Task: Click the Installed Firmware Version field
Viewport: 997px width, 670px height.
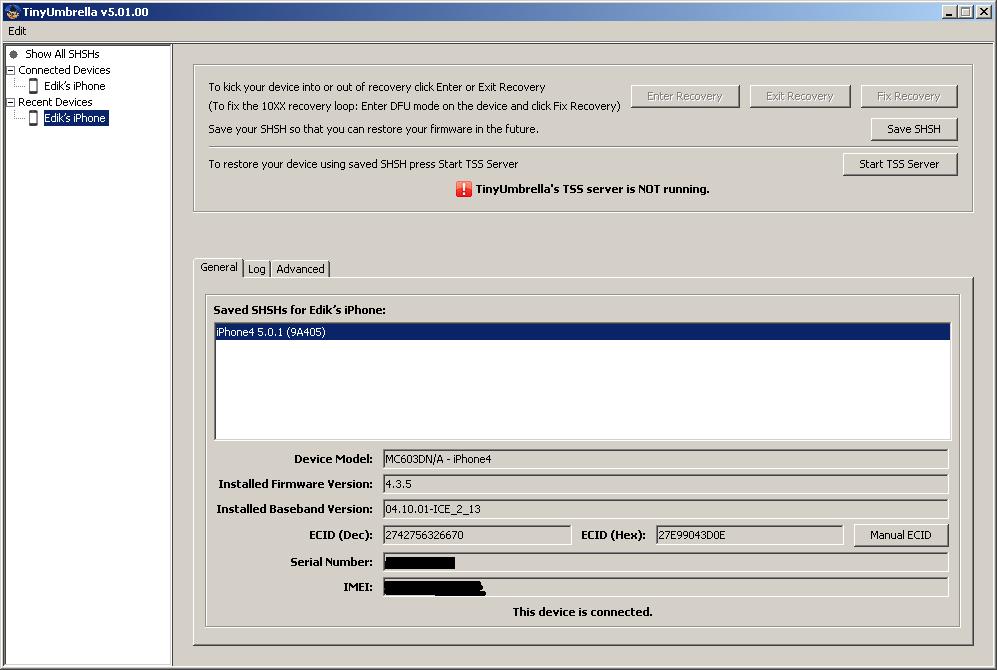Action: [665, 484]
